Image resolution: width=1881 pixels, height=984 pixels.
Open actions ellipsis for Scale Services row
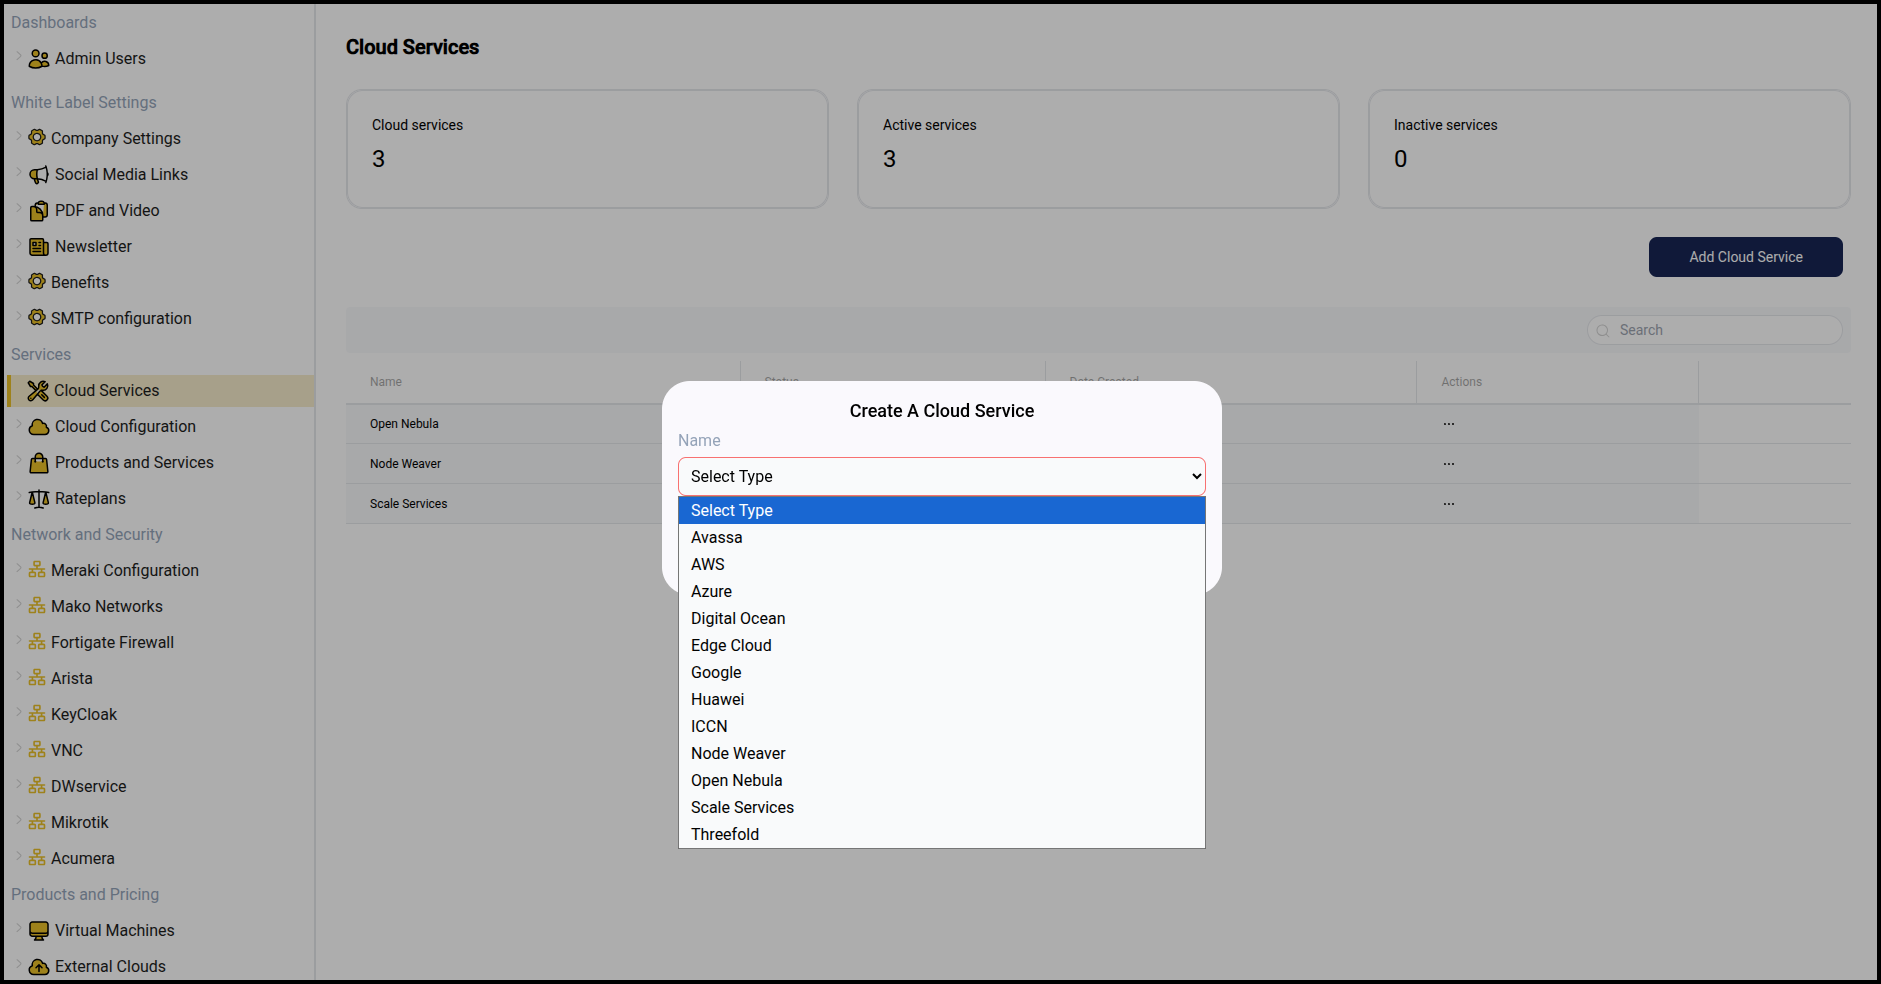pyautogui.click(x=1449, y=504)
